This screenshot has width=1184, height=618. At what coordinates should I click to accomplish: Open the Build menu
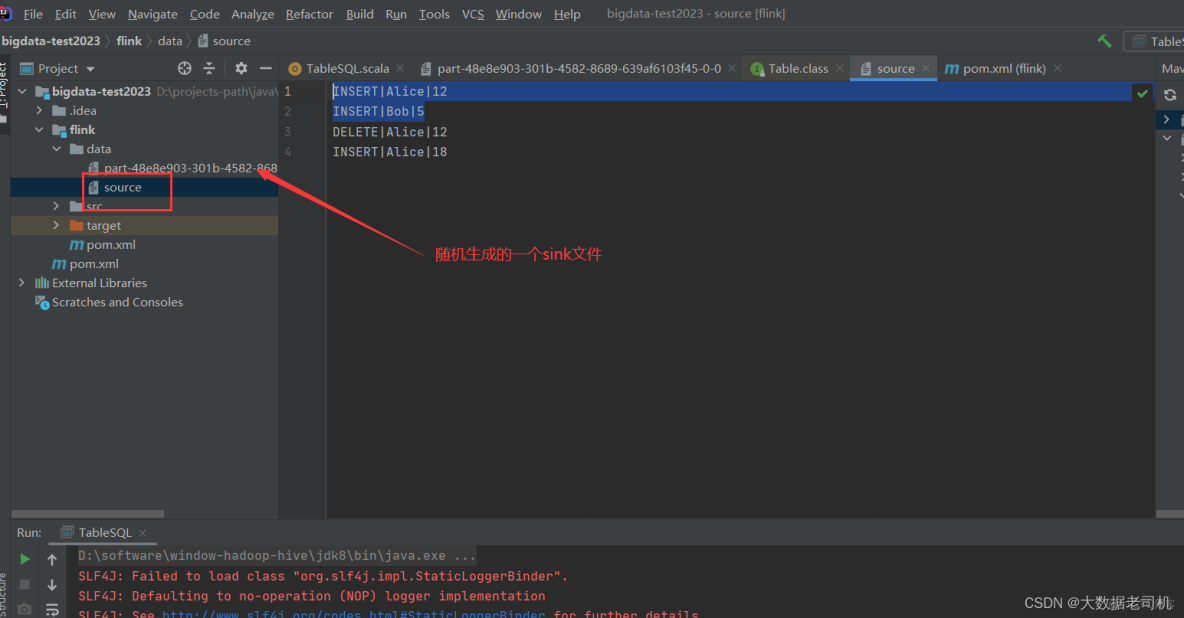(359, 14)
